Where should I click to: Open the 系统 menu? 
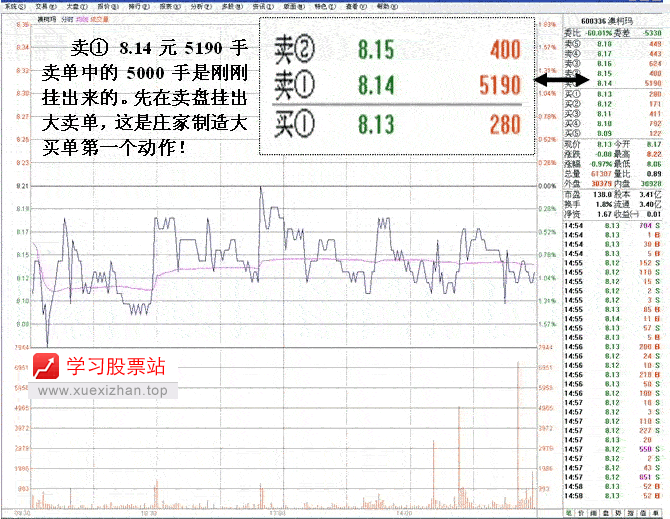point(15,6)
